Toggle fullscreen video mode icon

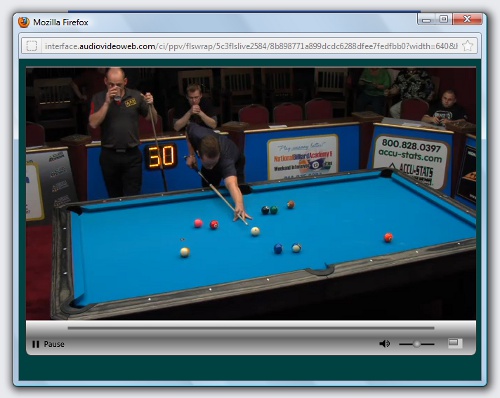455,343
